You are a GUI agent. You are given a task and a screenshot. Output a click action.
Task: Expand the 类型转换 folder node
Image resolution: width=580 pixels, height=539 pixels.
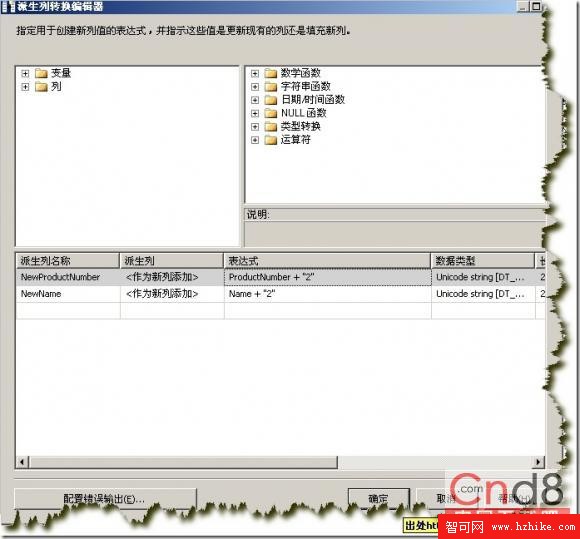click(x=255, y=127)
